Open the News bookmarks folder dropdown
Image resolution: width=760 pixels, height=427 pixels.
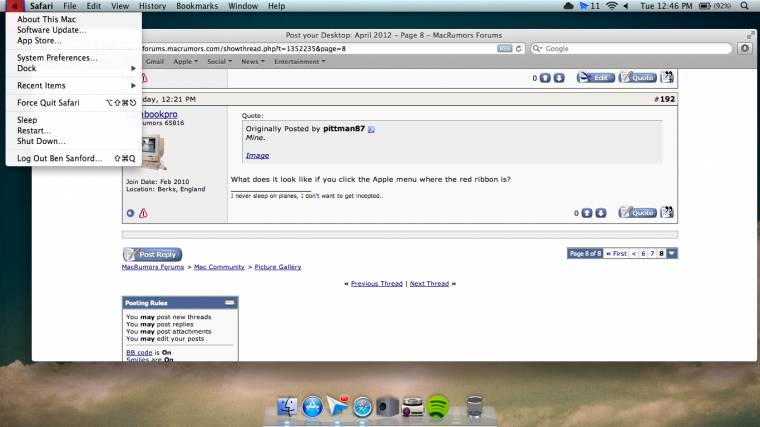click(253, 62)
